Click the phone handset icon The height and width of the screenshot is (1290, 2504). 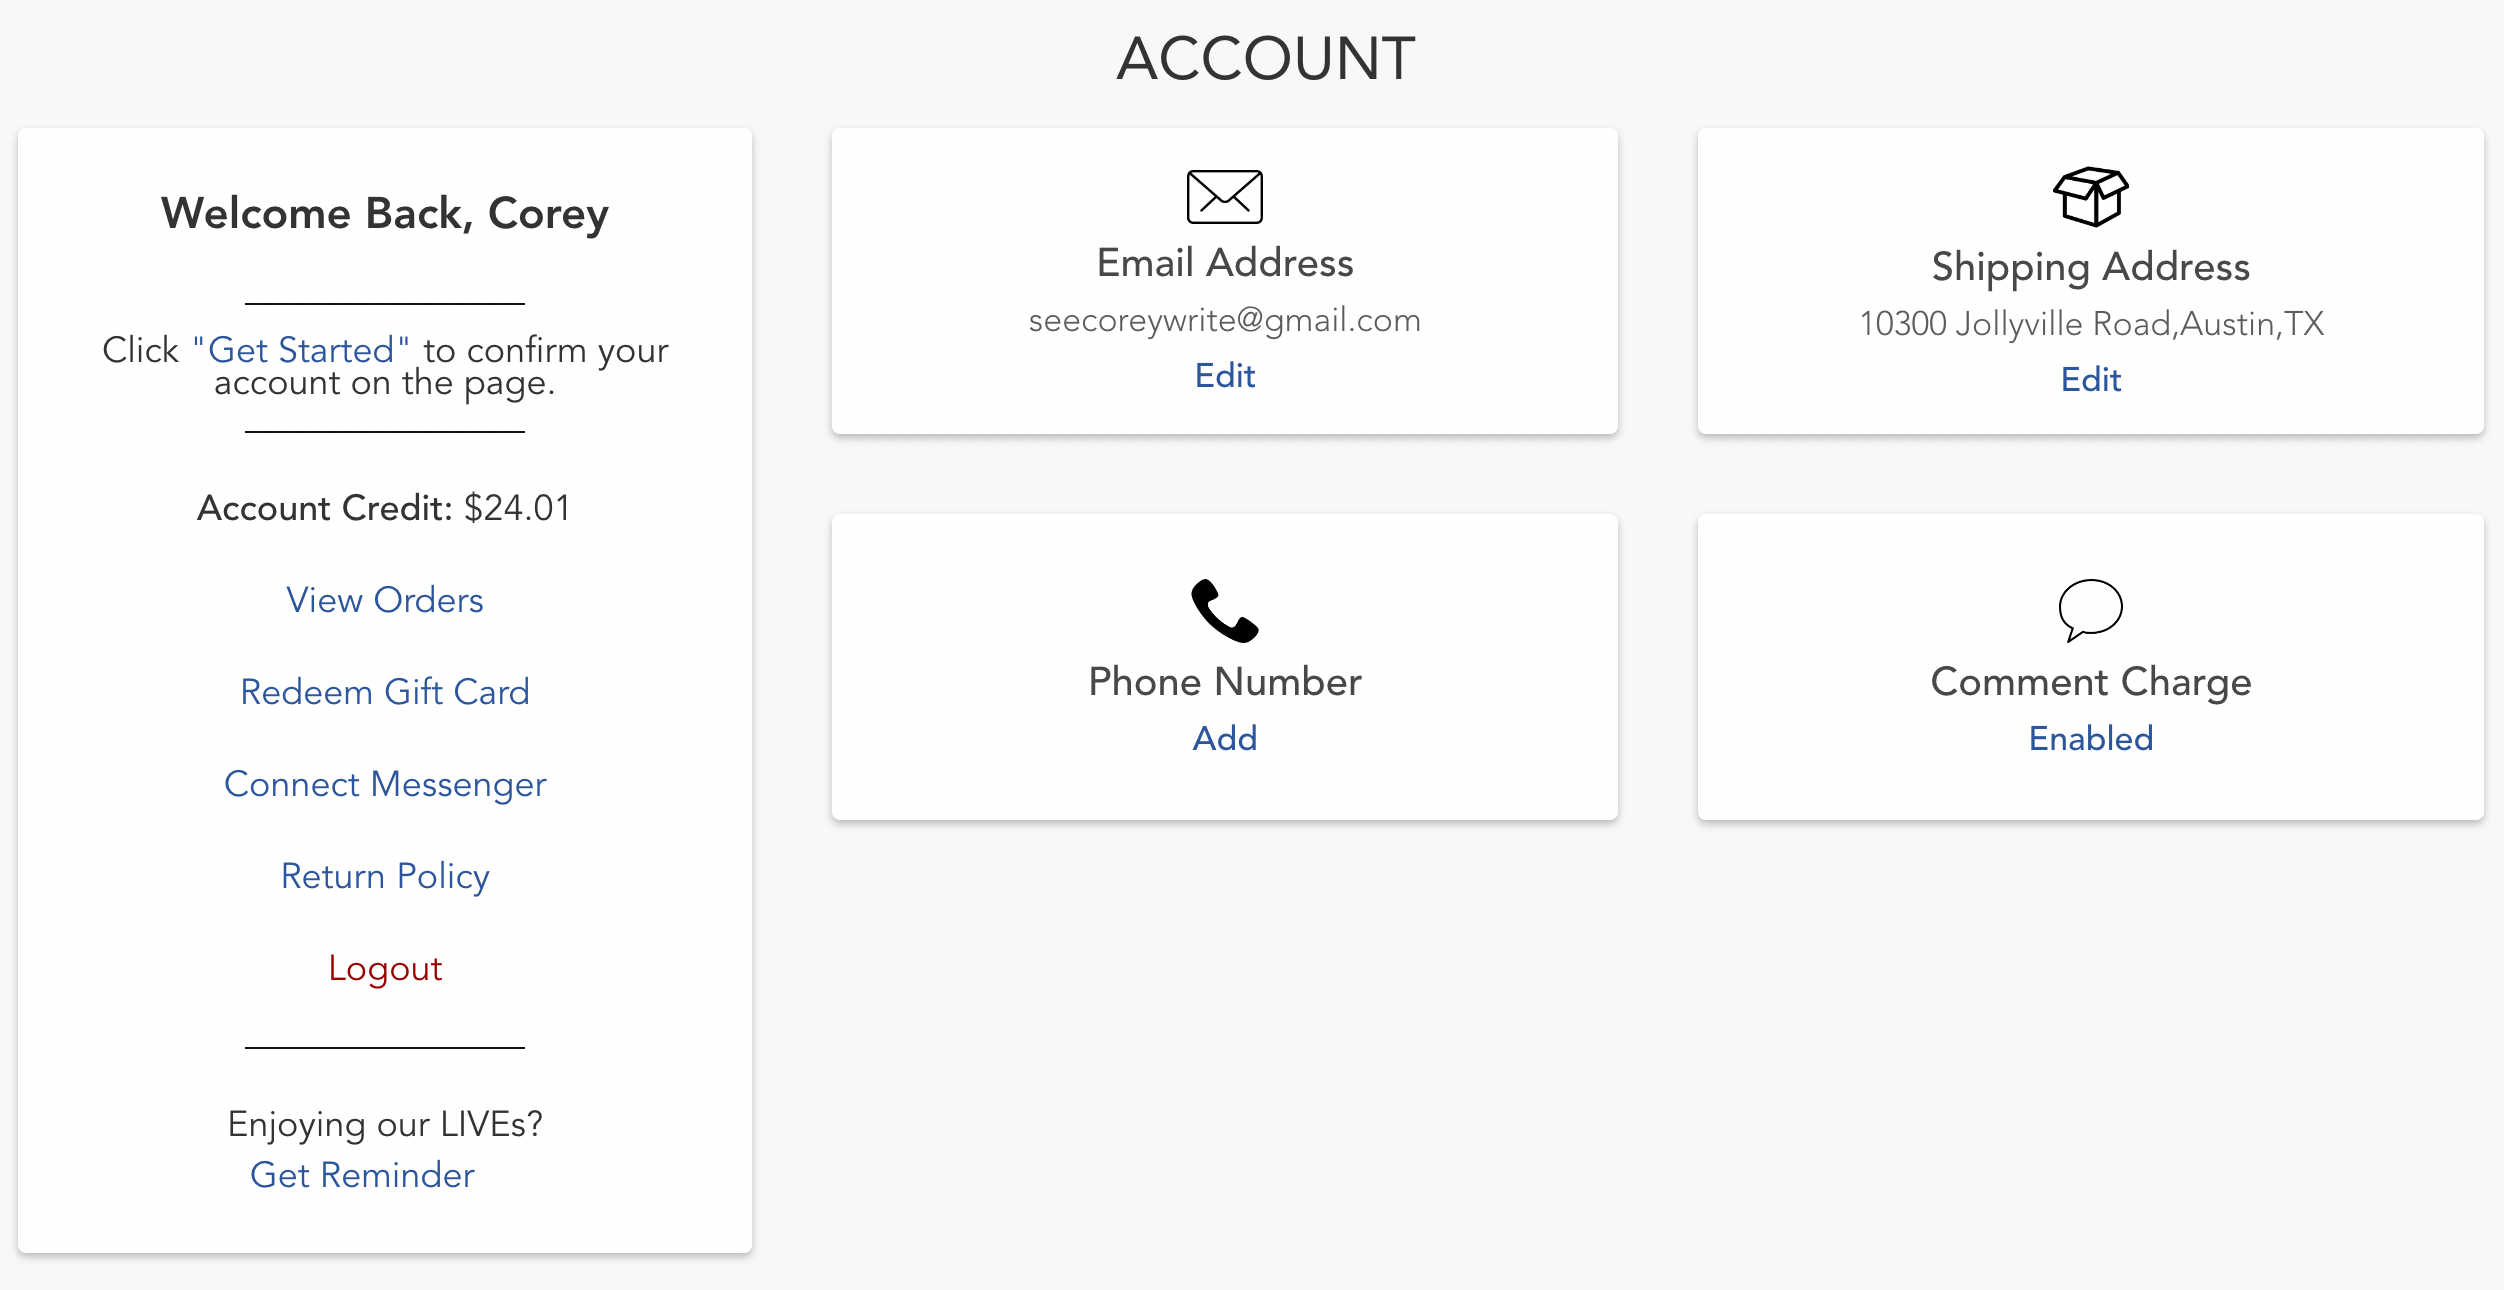tap(1224, 610)
